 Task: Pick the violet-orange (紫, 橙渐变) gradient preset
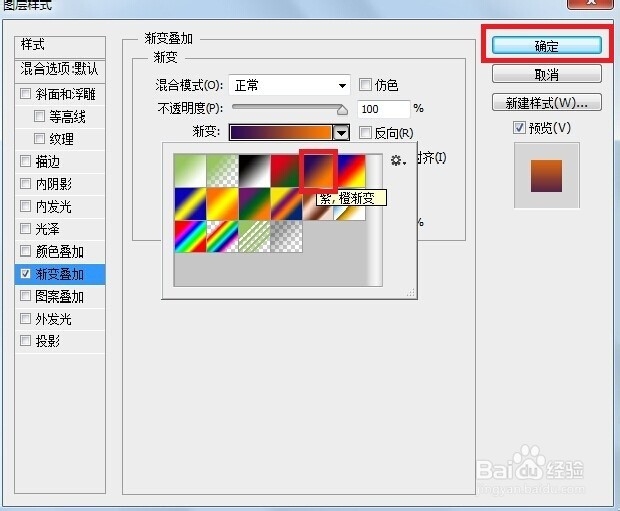click(x=318, y=171)
